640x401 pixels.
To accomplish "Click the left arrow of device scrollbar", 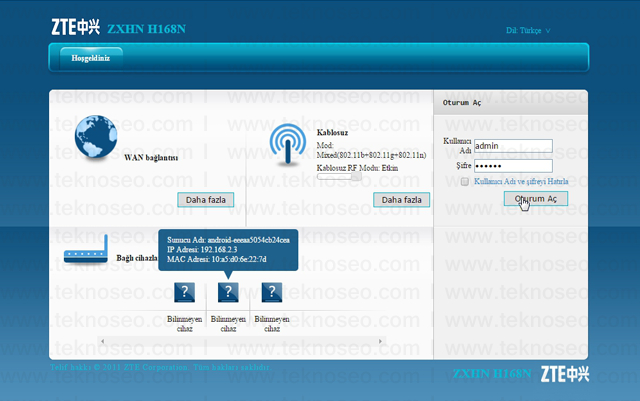I will 102,341.
